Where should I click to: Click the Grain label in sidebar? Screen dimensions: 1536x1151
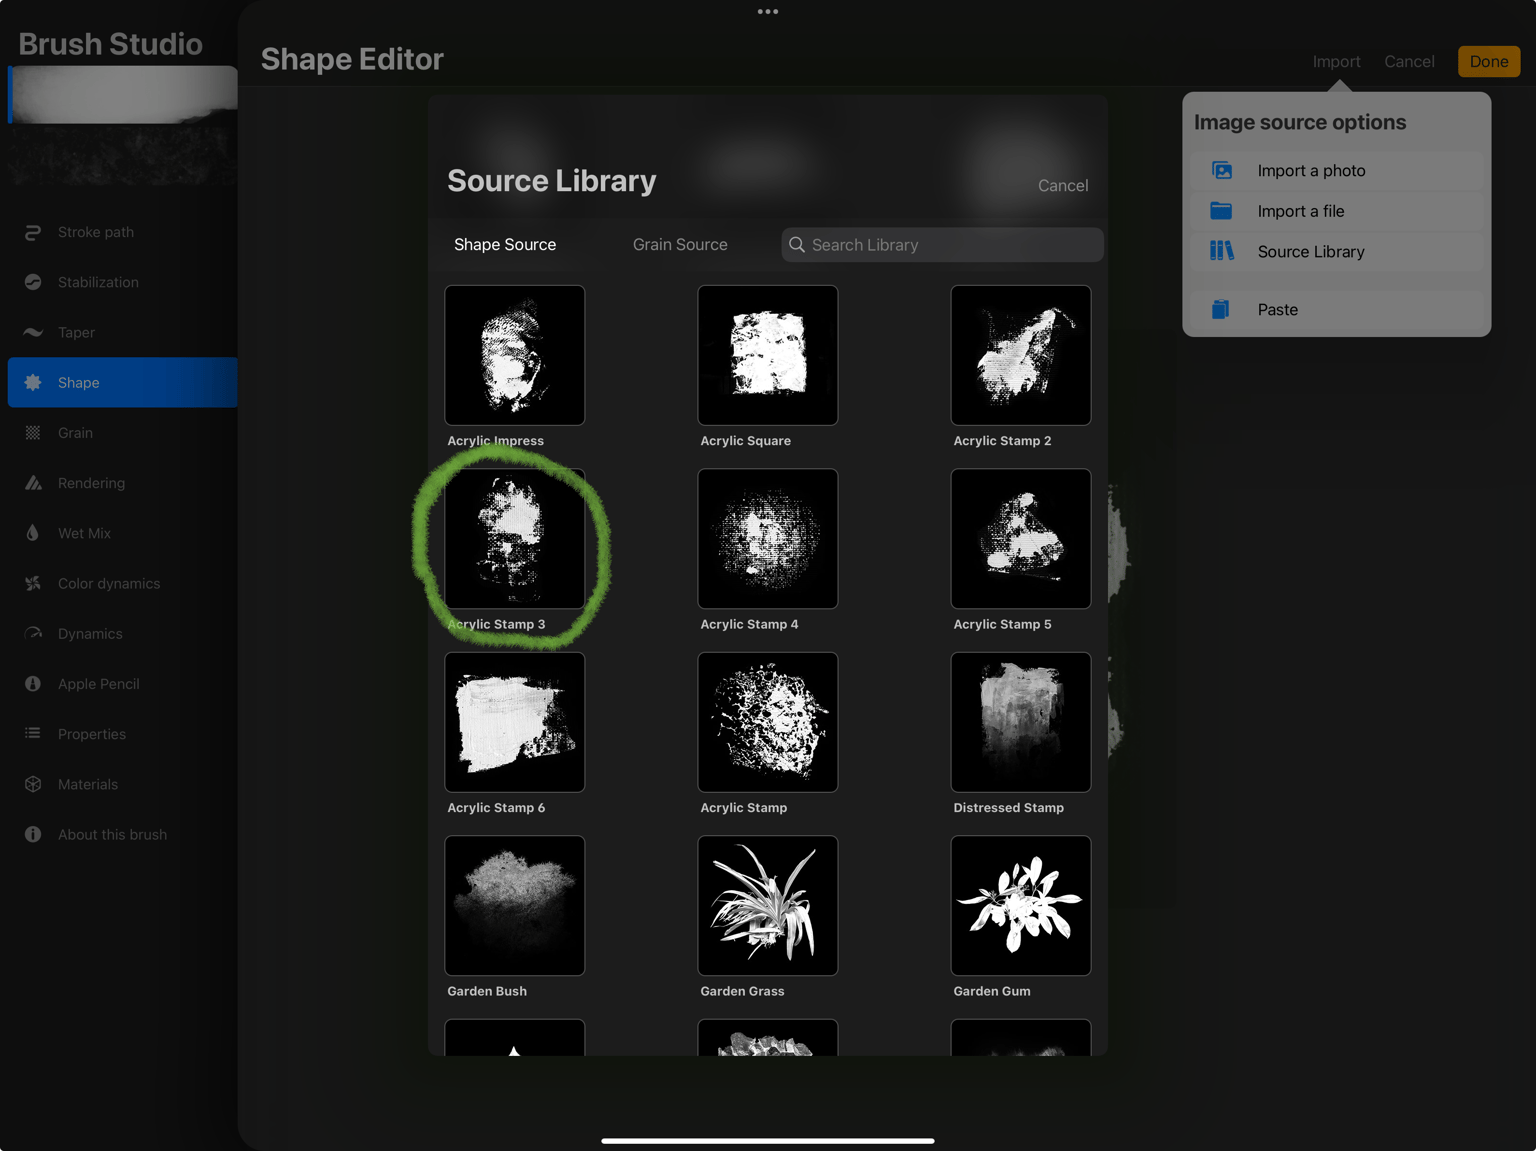point(75,433)
